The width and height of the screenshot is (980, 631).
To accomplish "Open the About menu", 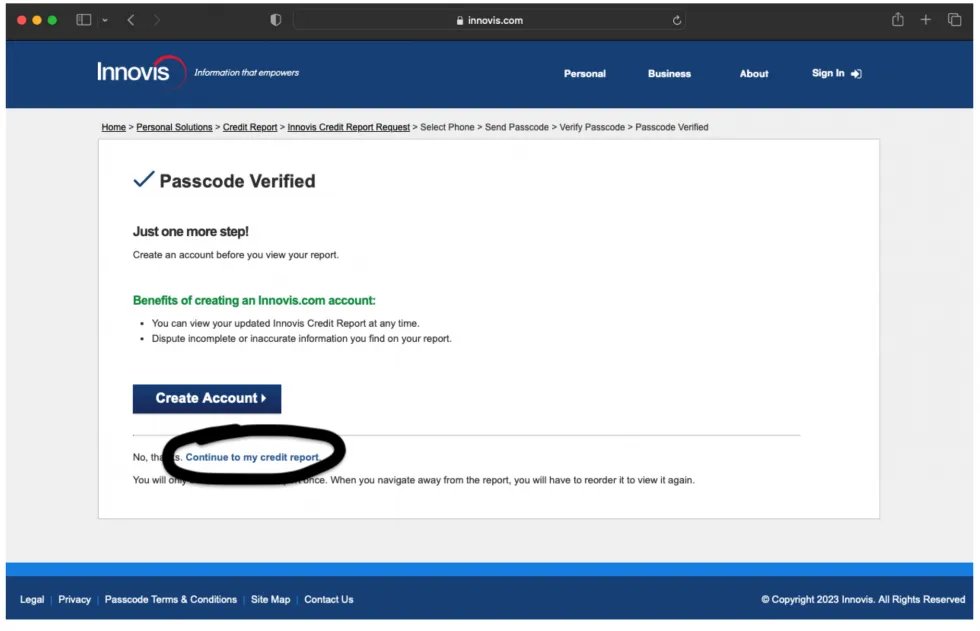I will coord(754,74).
